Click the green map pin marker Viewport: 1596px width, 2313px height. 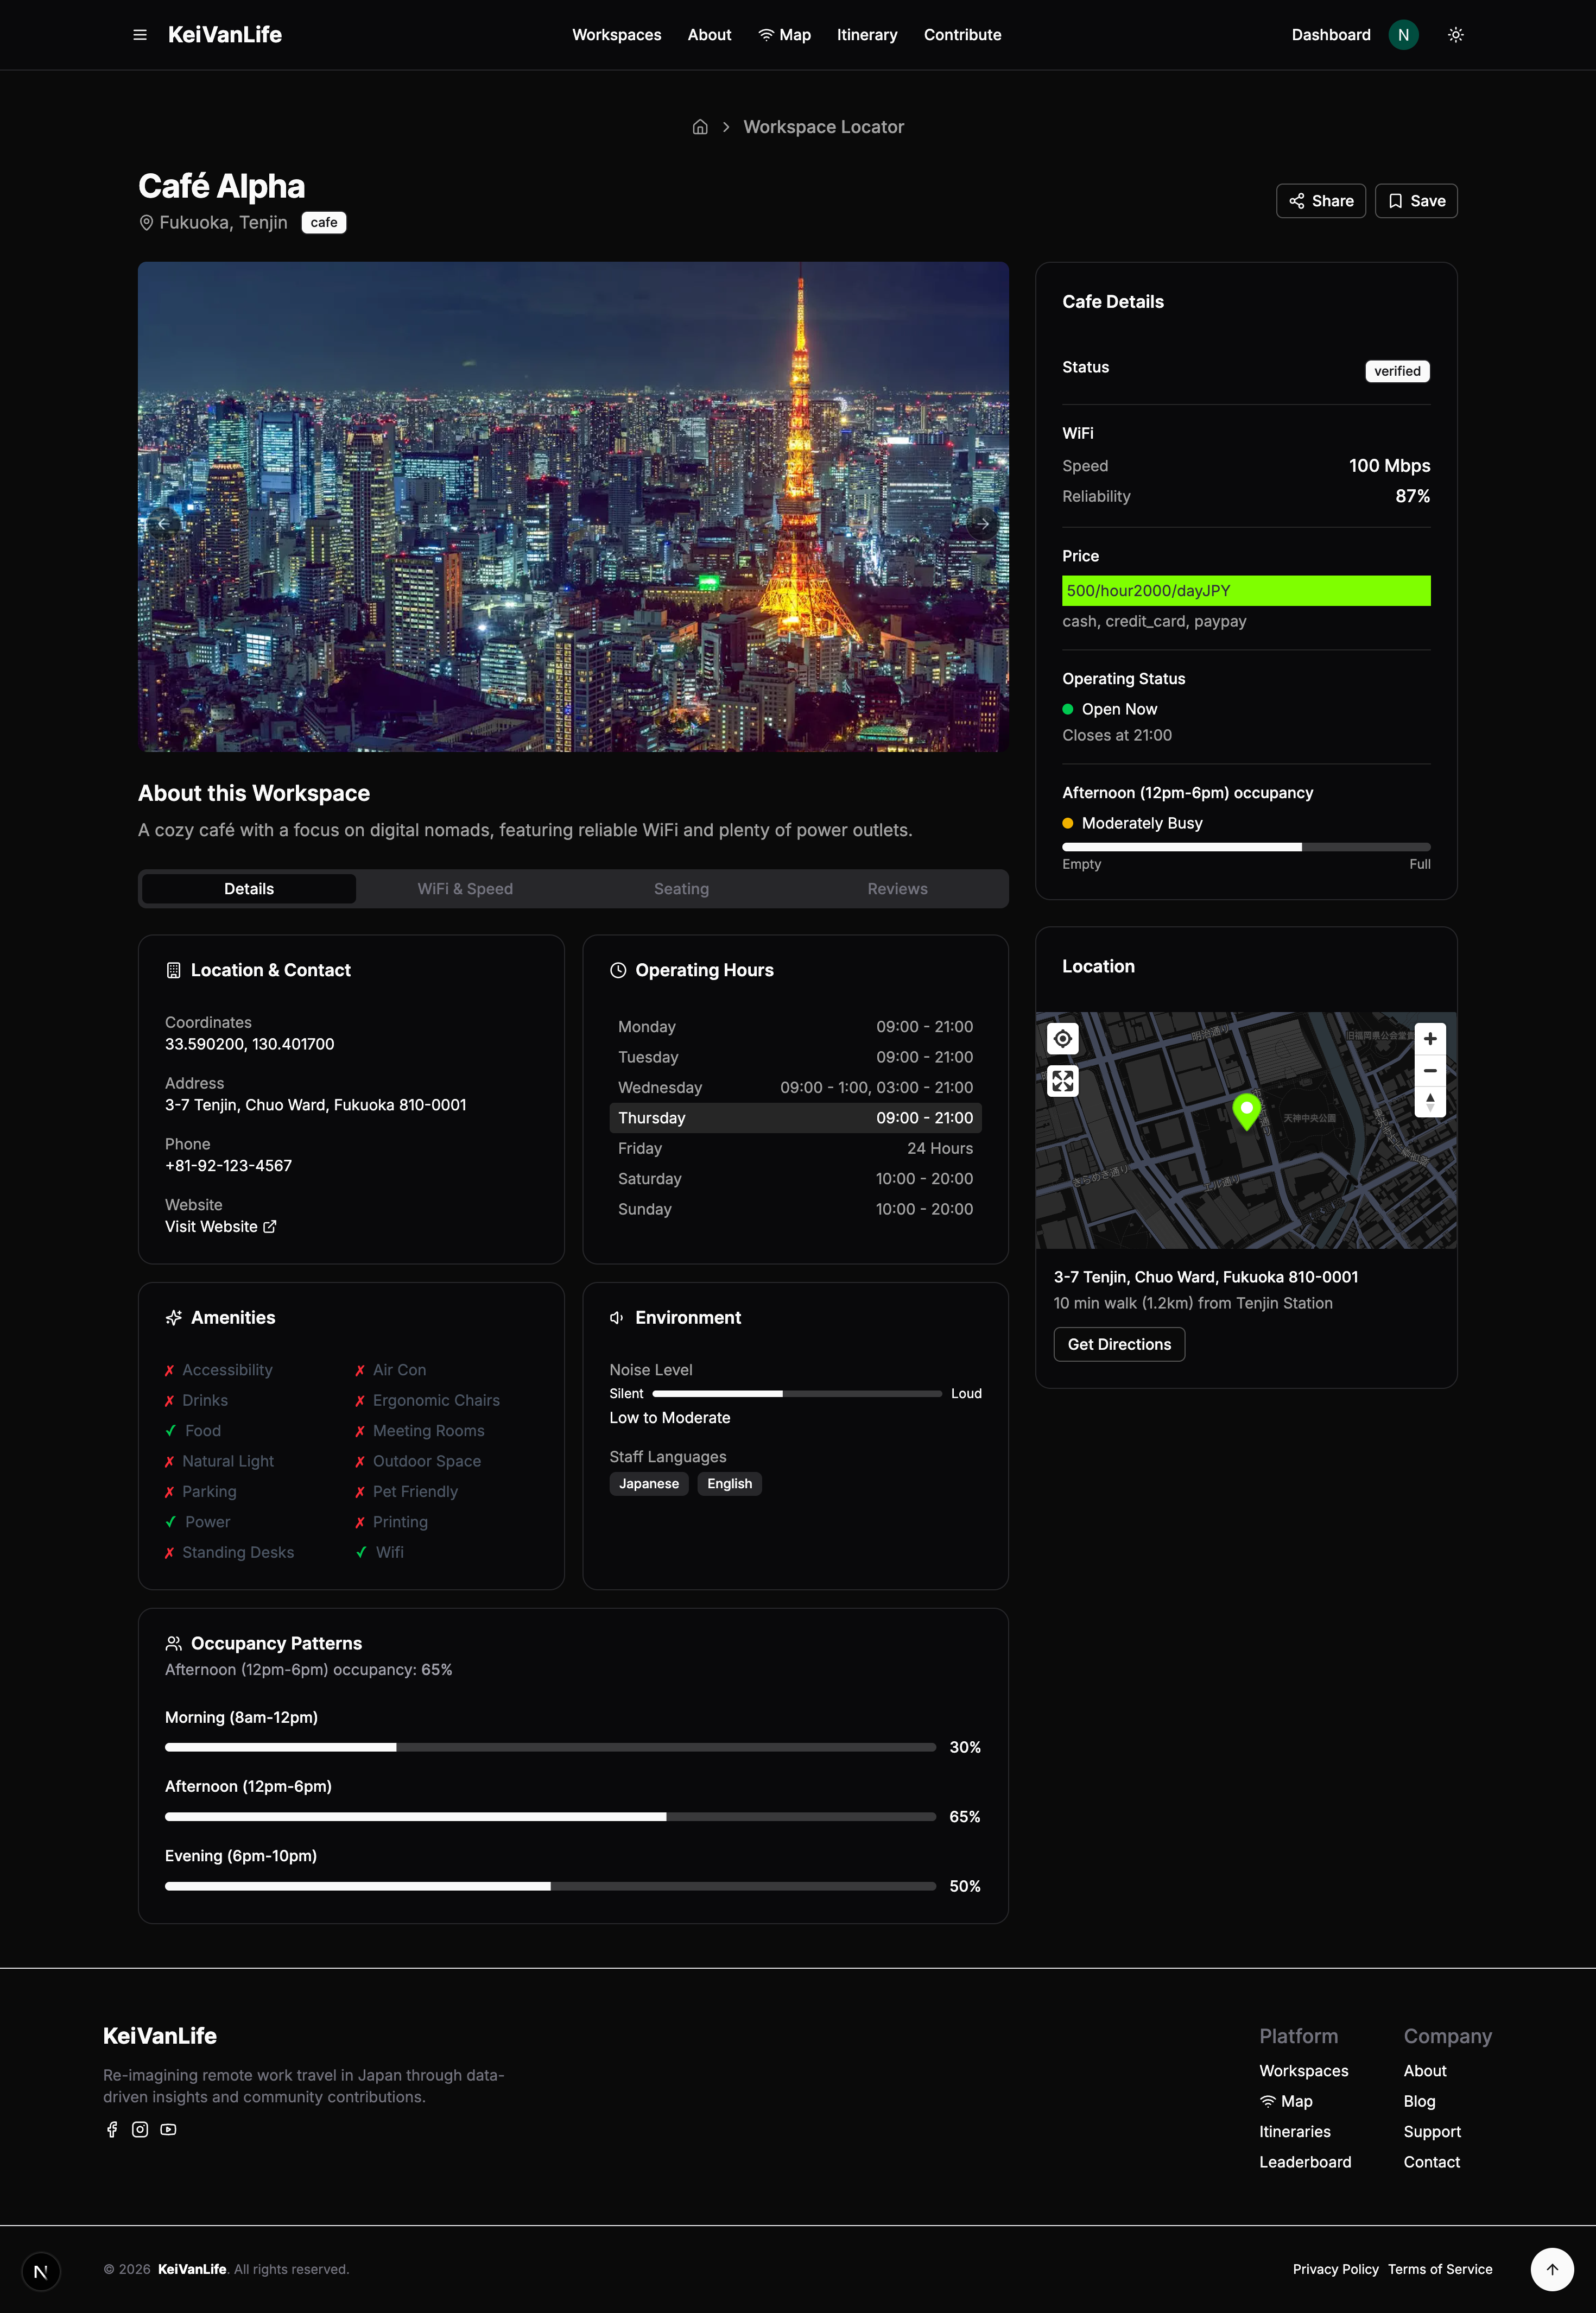pos(1246,1111)
